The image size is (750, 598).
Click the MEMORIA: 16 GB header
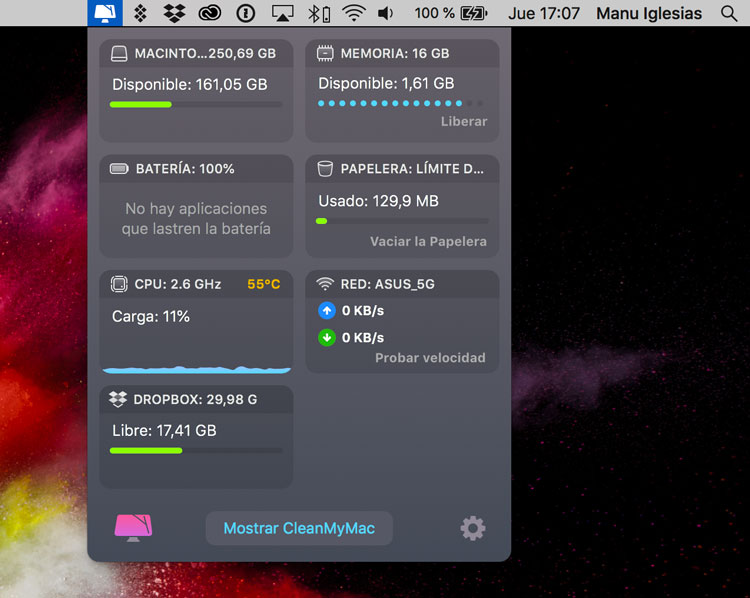tap(395, 53)
